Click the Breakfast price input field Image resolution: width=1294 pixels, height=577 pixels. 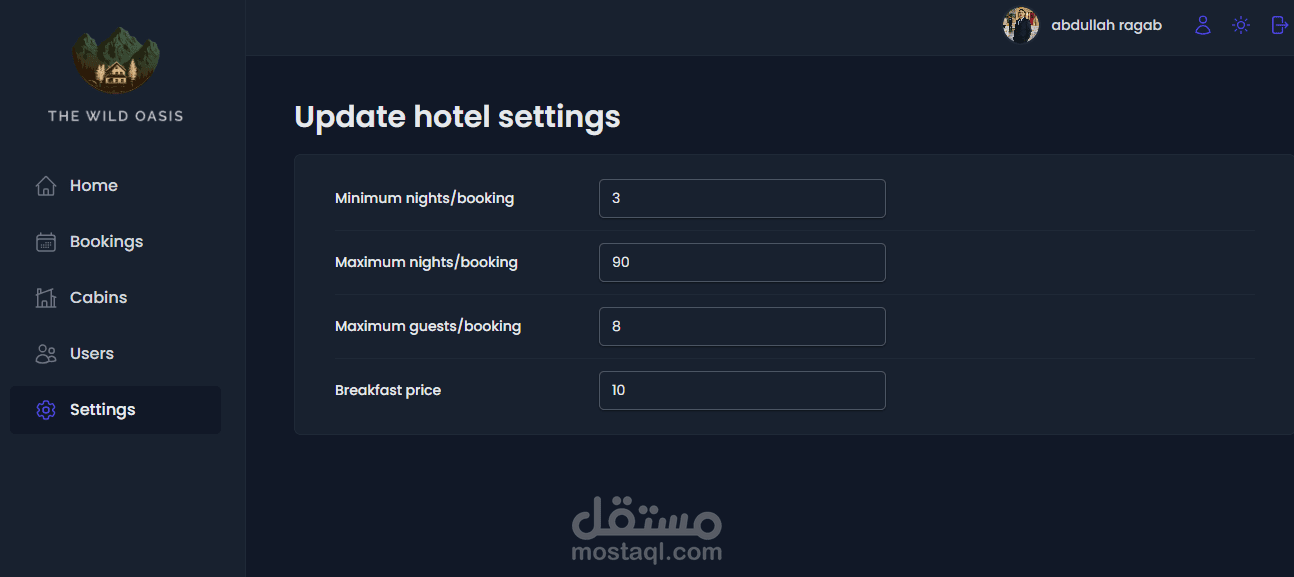pyautogui.click(x=742, y=390)
